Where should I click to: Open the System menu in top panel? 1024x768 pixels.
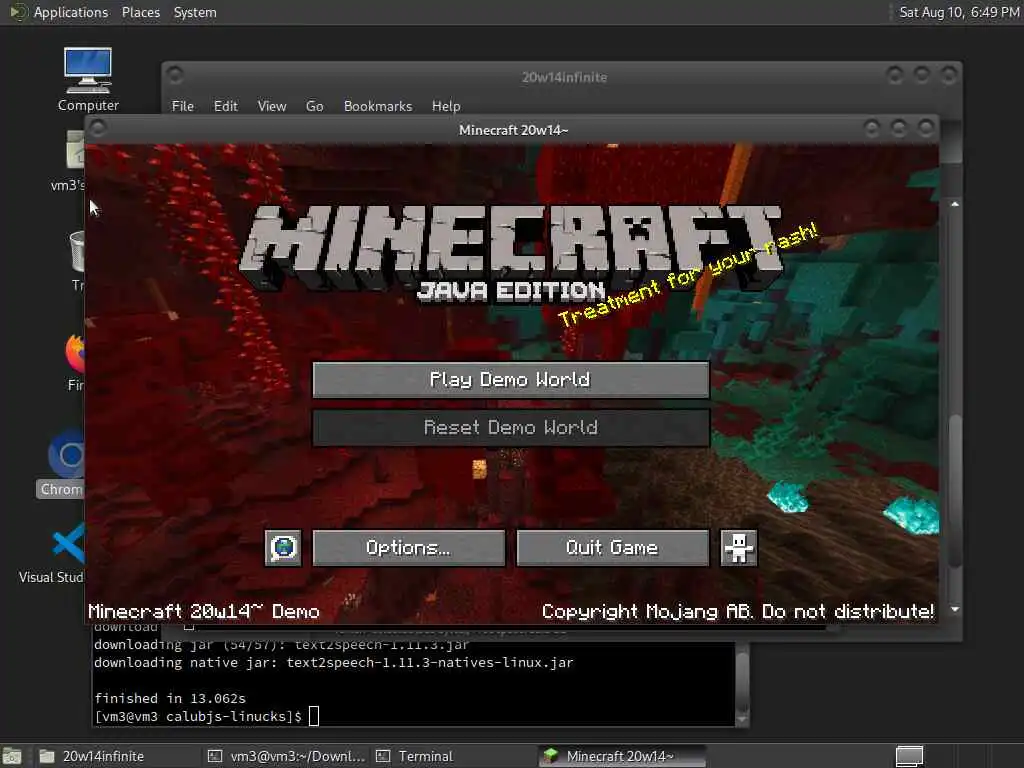pyautogui.click(x=195, y=12)
